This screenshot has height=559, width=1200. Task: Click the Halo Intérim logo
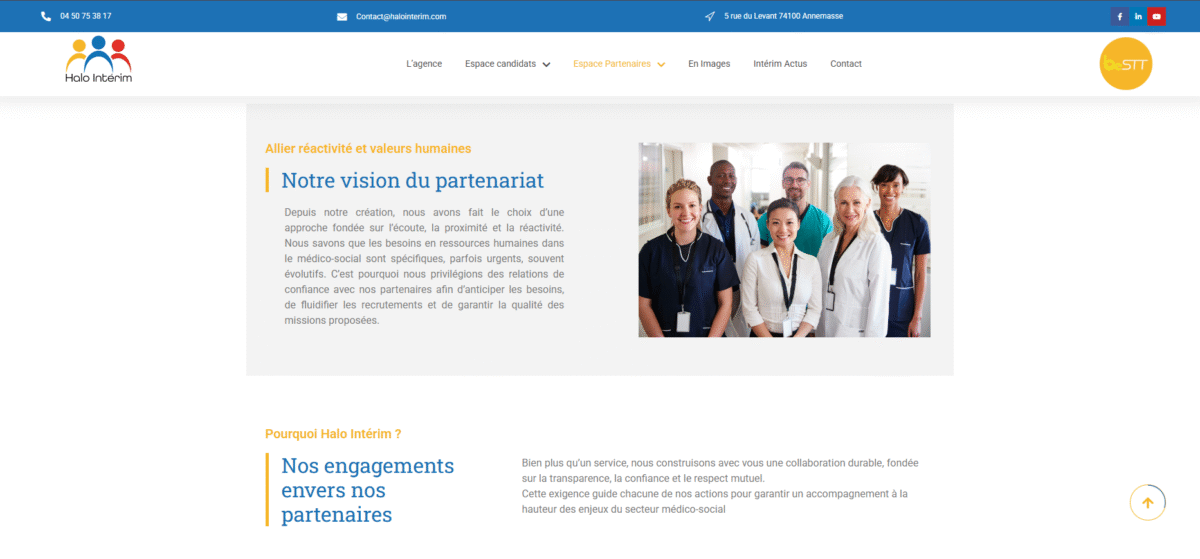coord(98,60)
